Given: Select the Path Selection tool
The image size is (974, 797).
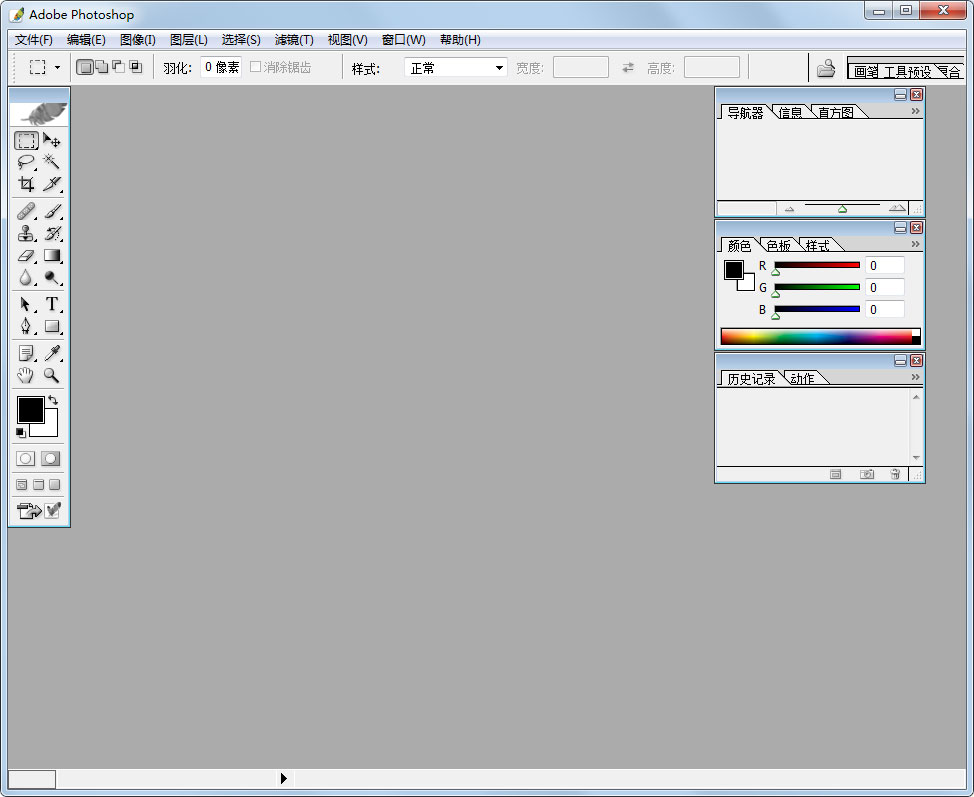Looking at the screenshot, I should [x=26, y=304].
